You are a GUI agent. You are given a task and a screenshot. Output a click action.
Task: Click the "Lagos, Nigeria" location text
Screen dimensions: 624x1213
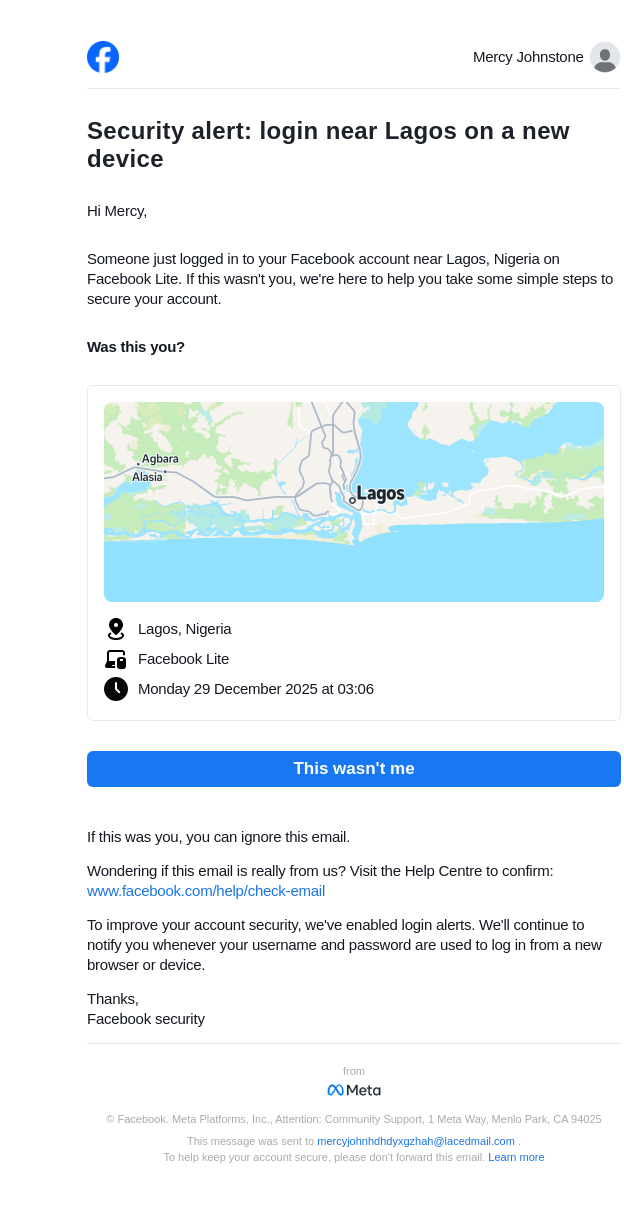tap(185, 629)
